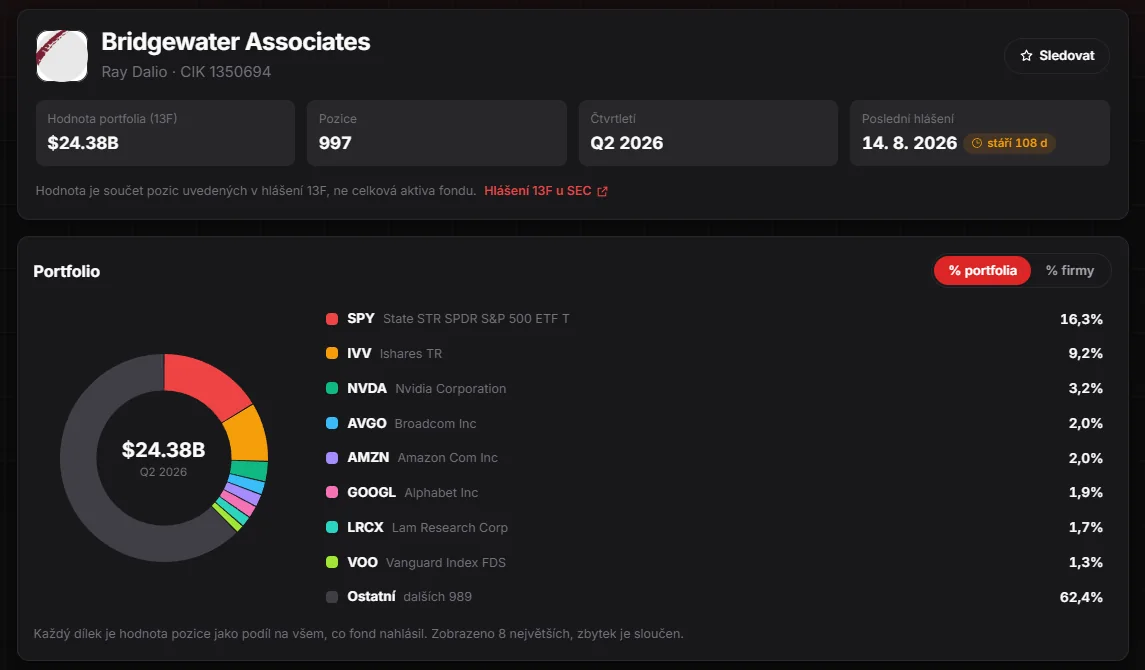Select the VOO ticker label
Screen dimensions: 1145x670
point(362,562)
